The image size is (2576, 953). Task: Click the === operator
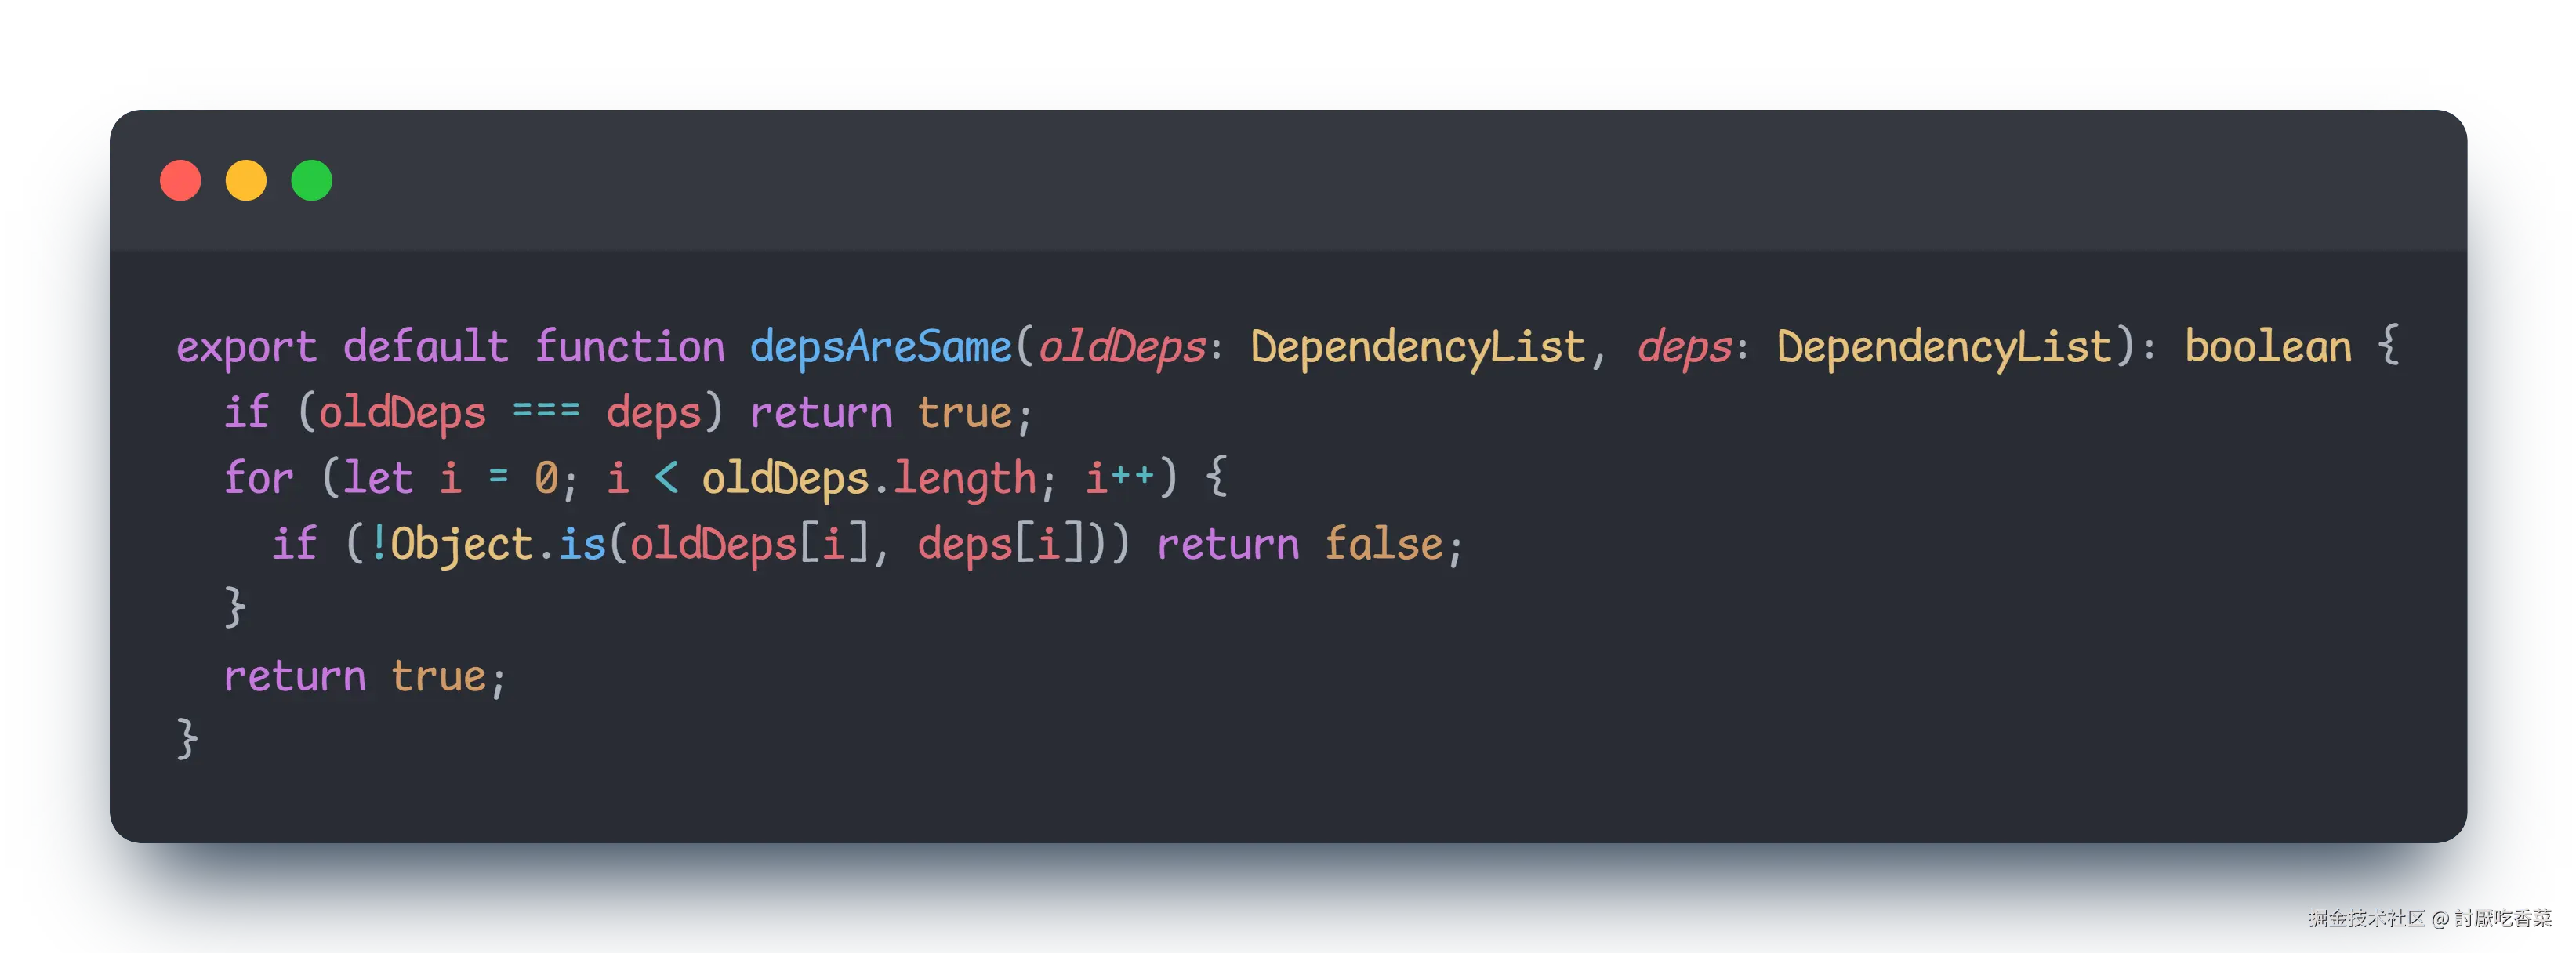[x=546, y=412]
